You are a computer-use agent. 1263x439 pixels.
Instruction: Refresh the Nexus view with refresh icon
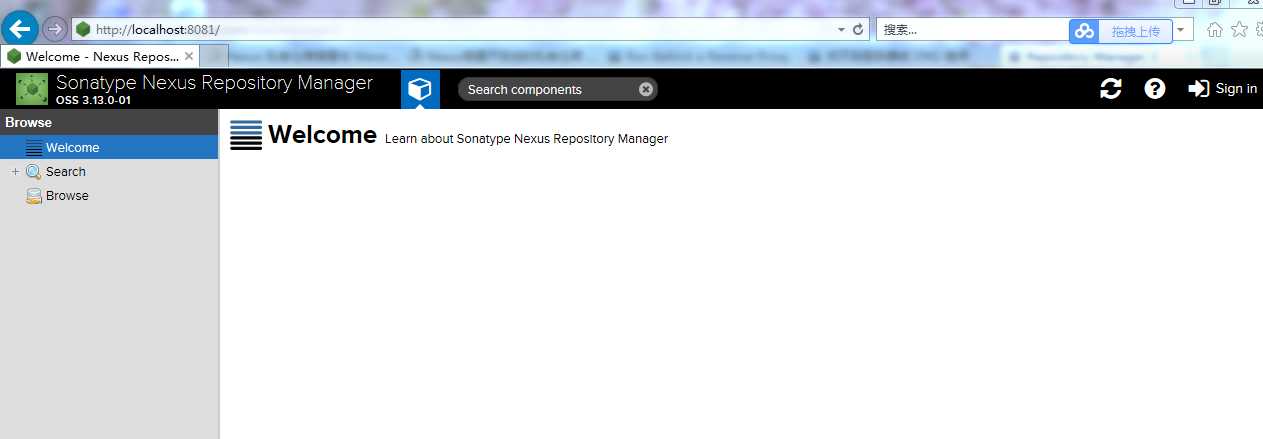1110,89
